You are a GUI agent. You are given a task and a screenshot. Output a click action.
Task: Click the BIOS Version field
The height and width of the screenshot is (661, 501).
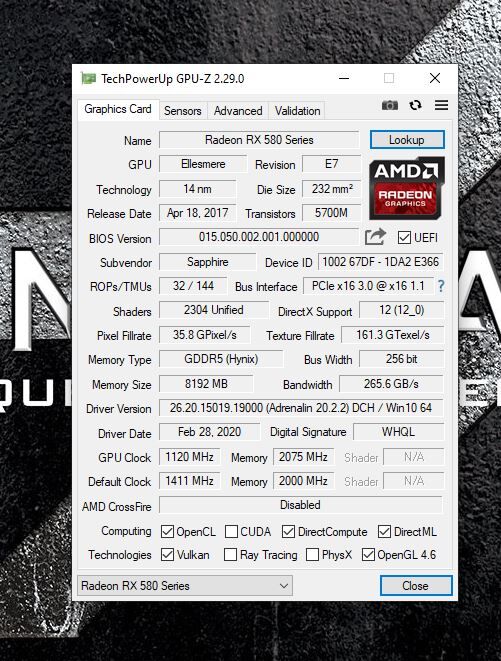tap(259, 237)
